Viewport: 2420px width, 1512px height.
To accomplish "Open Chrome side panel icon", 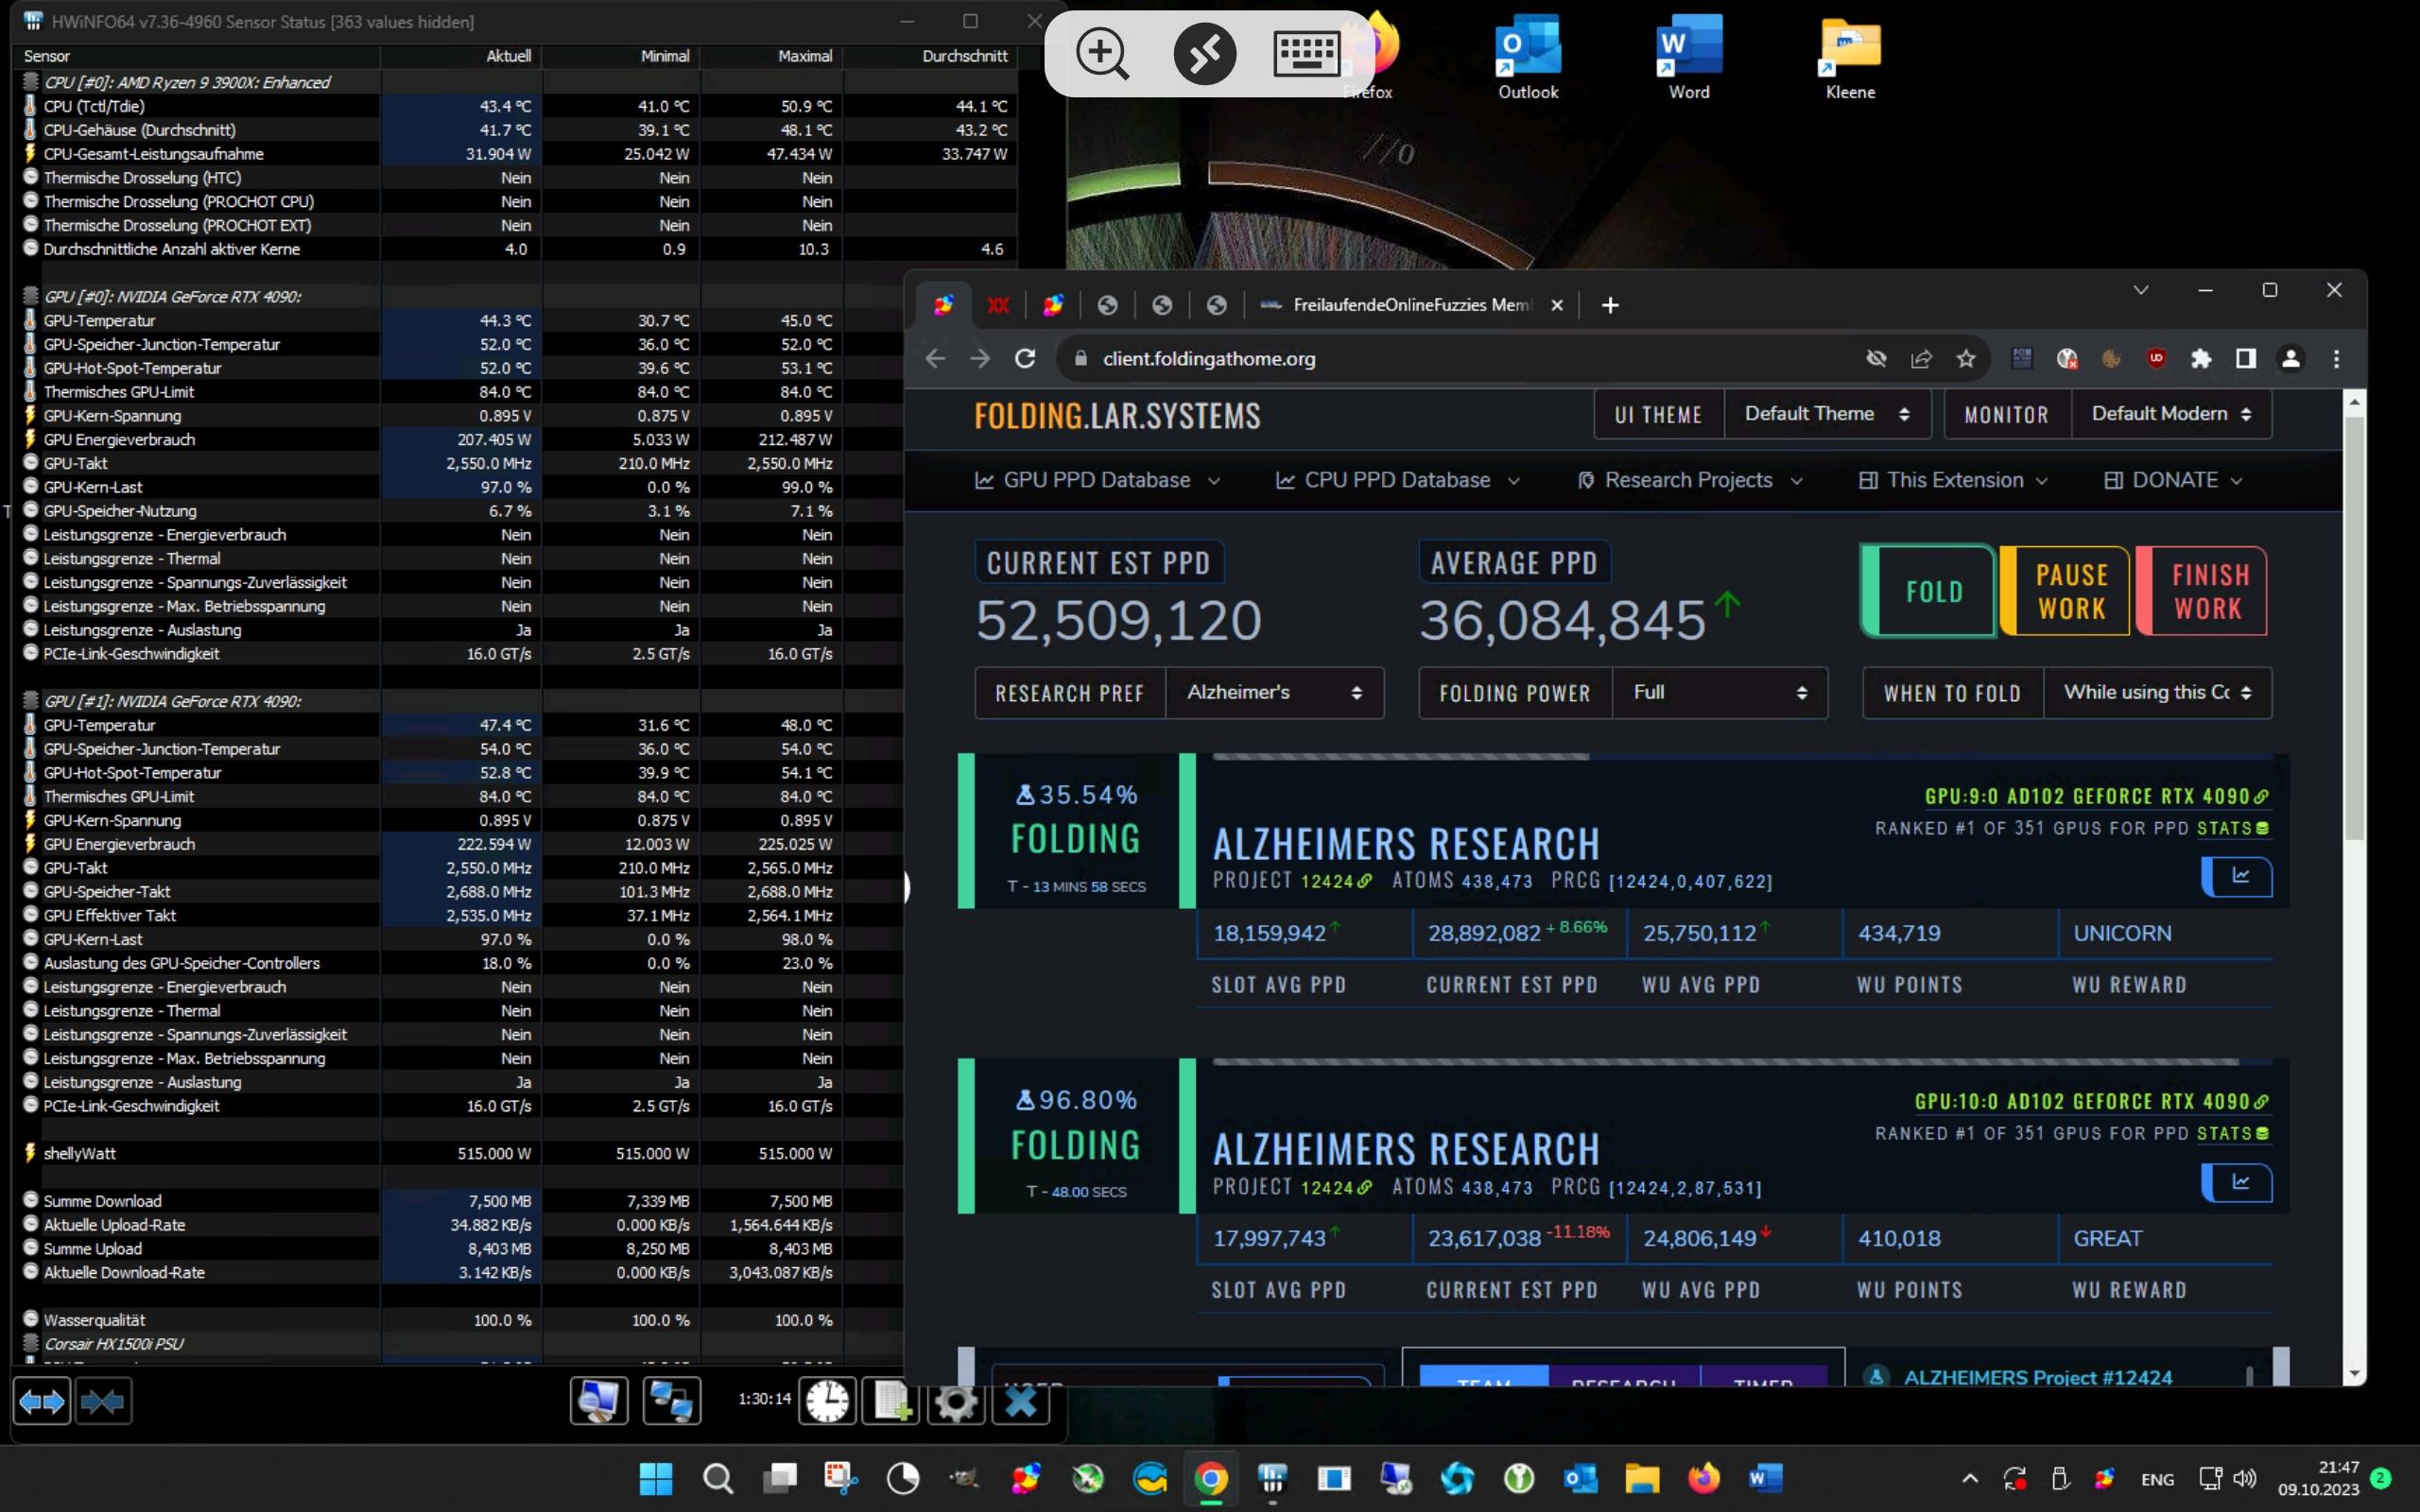I will tap(2246, 358).
